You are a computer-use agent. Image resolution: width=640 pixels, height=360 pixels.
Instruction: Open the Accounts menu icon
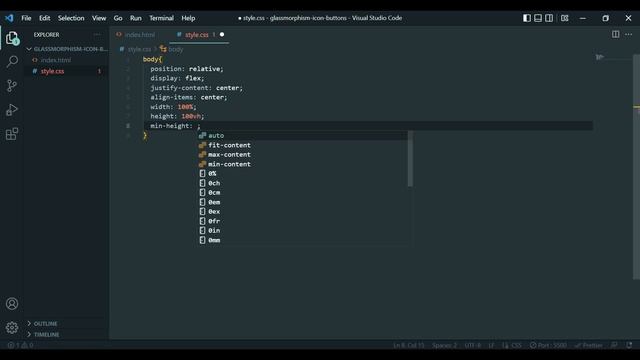point(12,304)
